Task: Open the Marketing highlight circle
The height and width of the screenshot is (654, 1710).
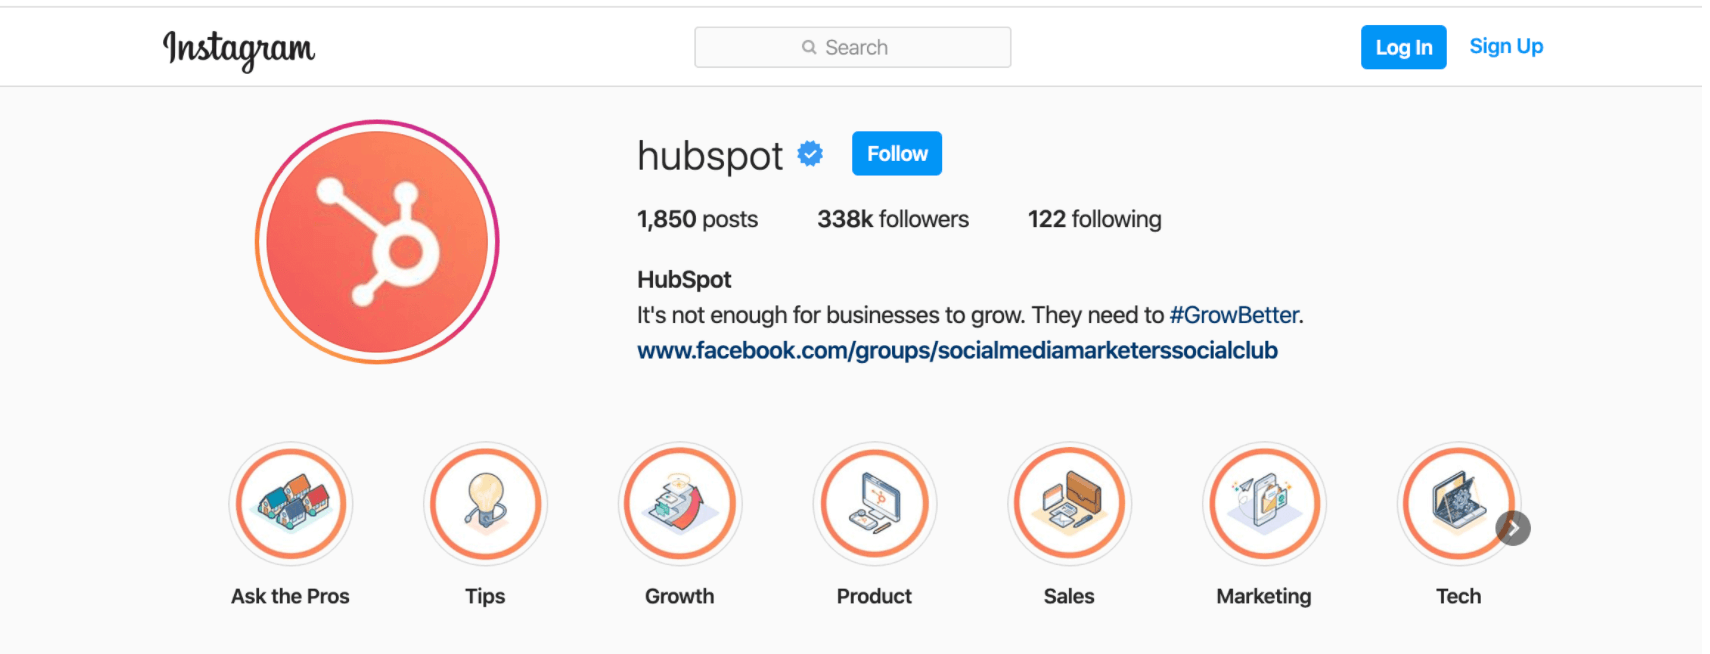Action: 1264,504
